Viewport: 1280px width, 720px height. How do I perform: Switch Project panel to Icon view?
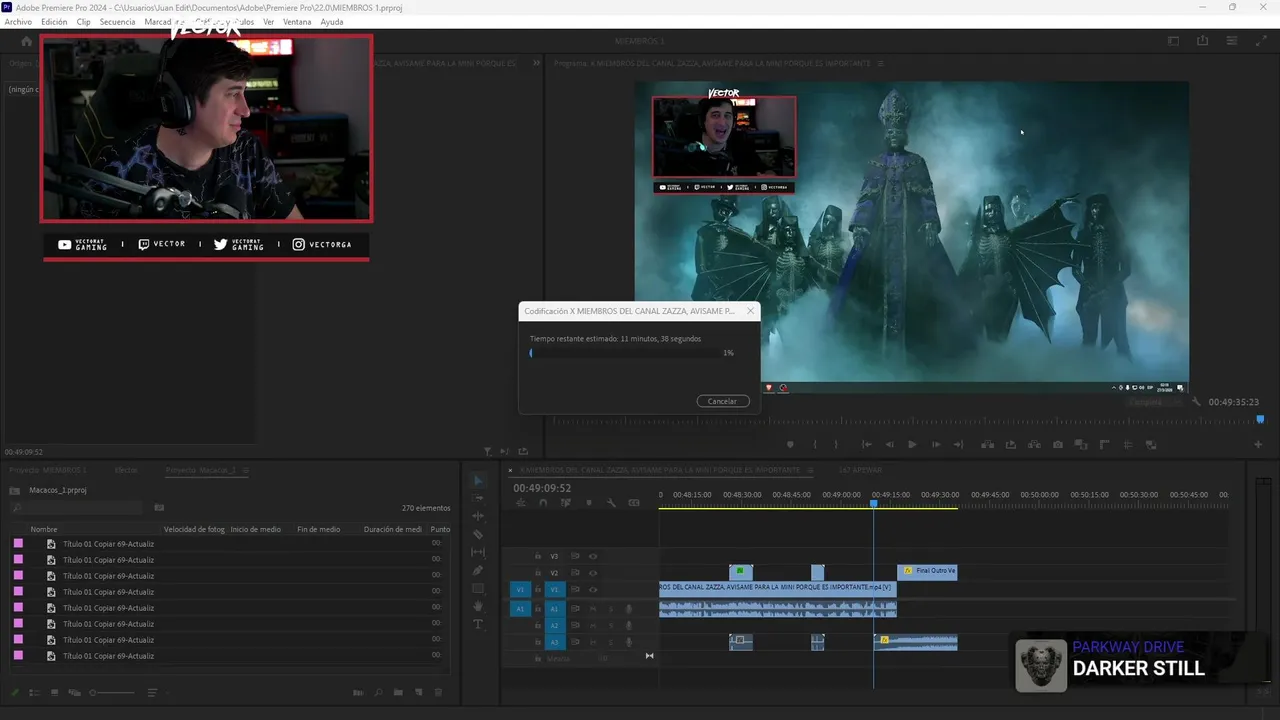point(54,692)
